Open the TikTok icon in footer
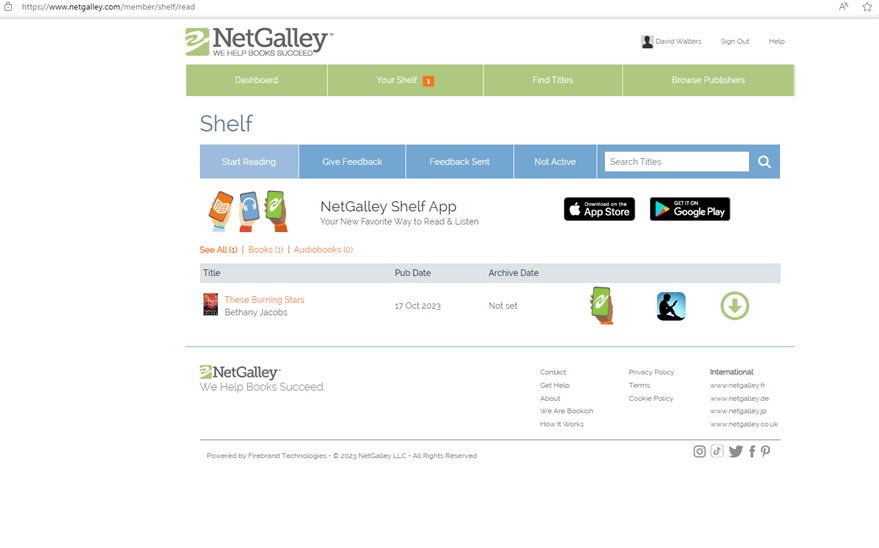This screenshot has height=548, width=879. [x=717, y=451]
